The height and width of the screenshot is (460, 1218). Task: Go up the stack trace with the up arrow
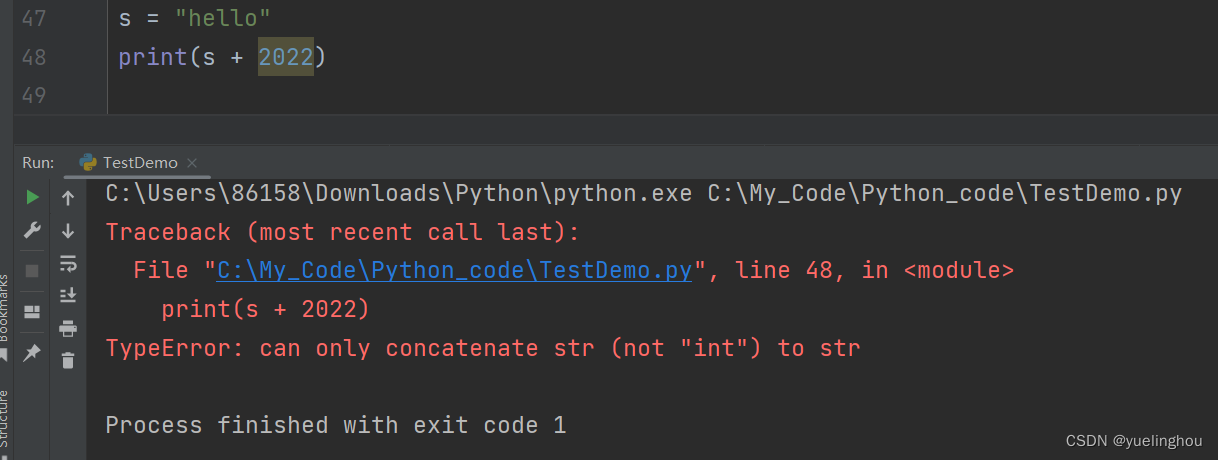[x=68, y=198]
